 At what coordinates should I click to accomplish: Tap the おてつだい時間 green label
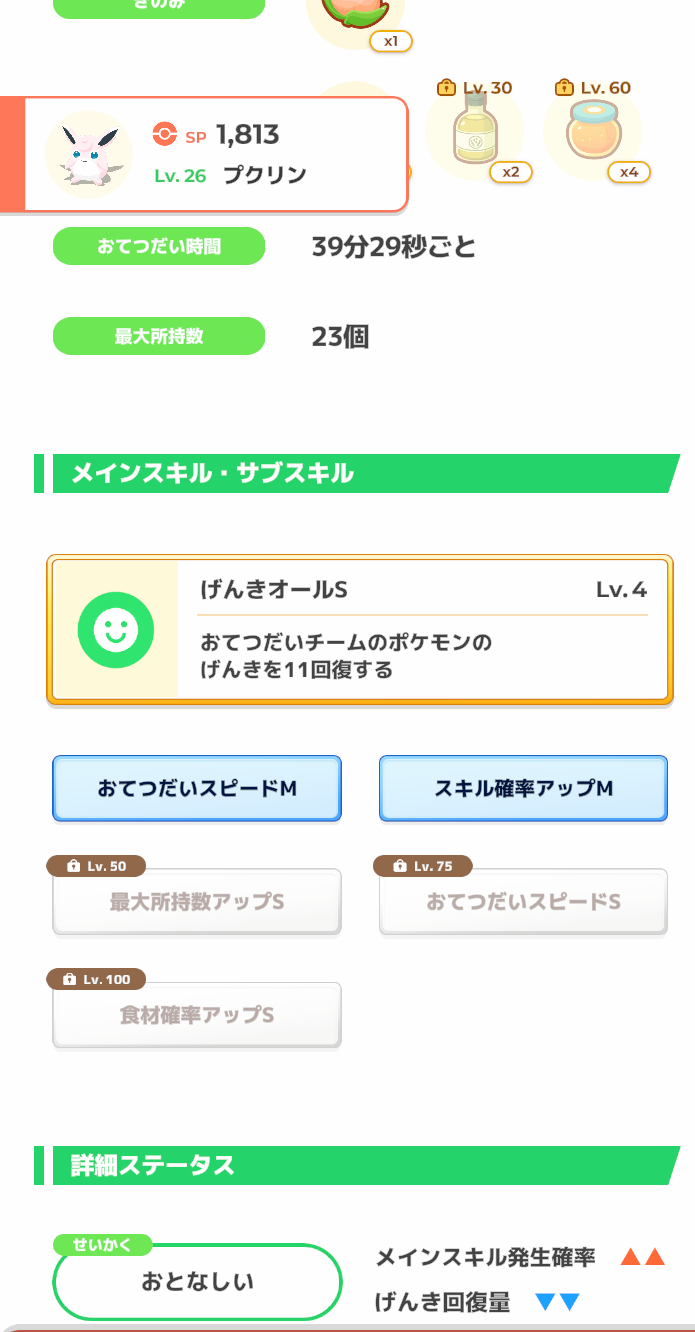tap(159, 246)
